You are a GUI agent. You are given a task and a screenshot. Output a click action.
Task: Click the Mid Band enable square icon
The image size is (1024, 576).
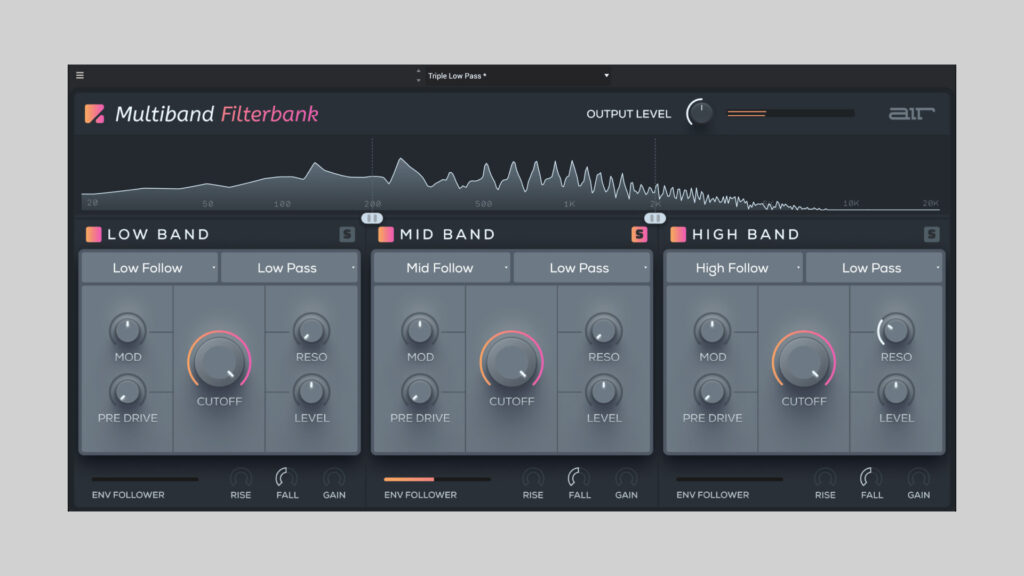coord(385,235)
